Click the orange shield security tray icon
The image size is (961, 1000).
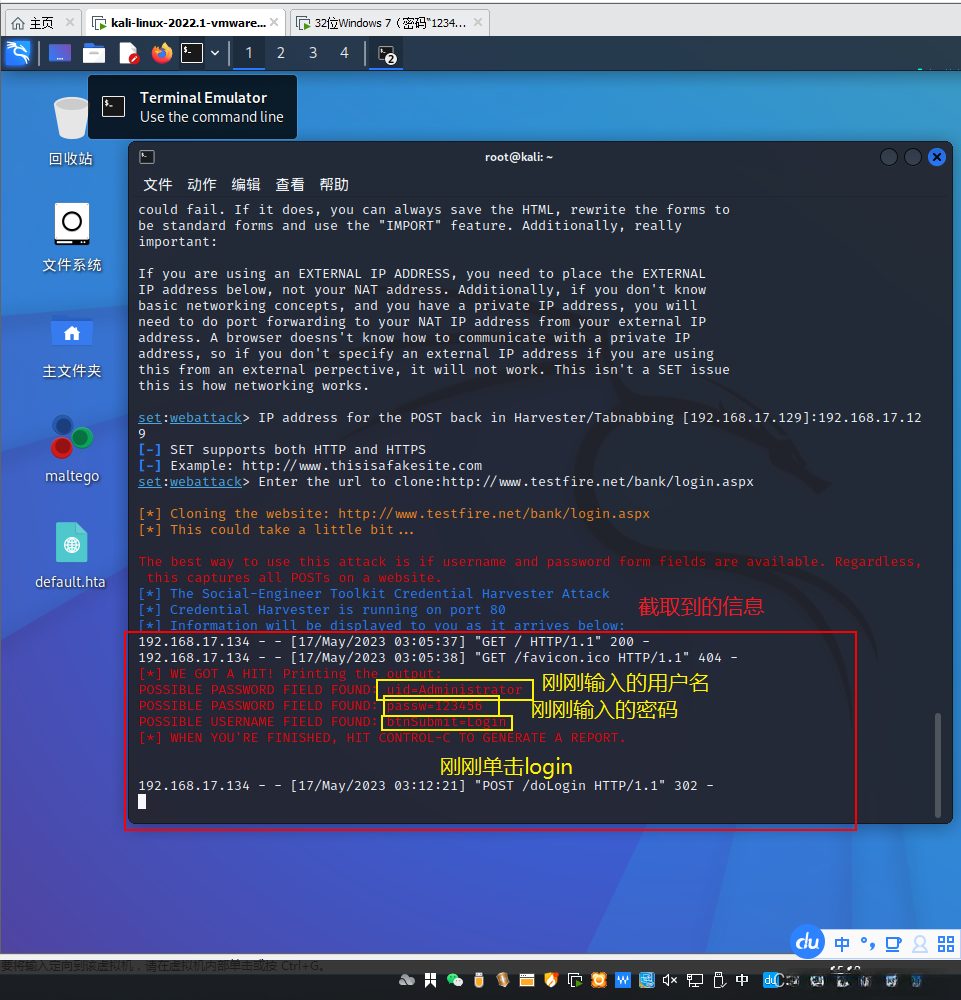[x=551, y=980]
